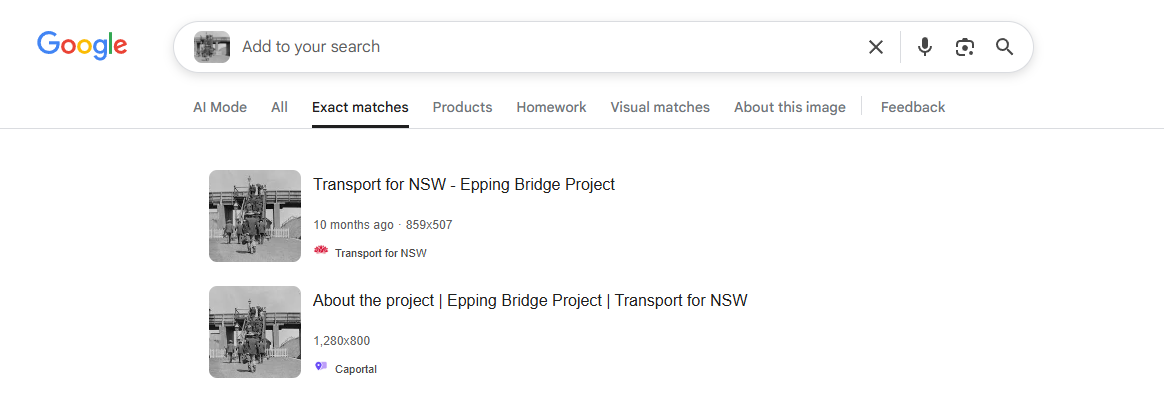Click the Google logo
Screen dimensions: 1164x412
click(82, 45)
